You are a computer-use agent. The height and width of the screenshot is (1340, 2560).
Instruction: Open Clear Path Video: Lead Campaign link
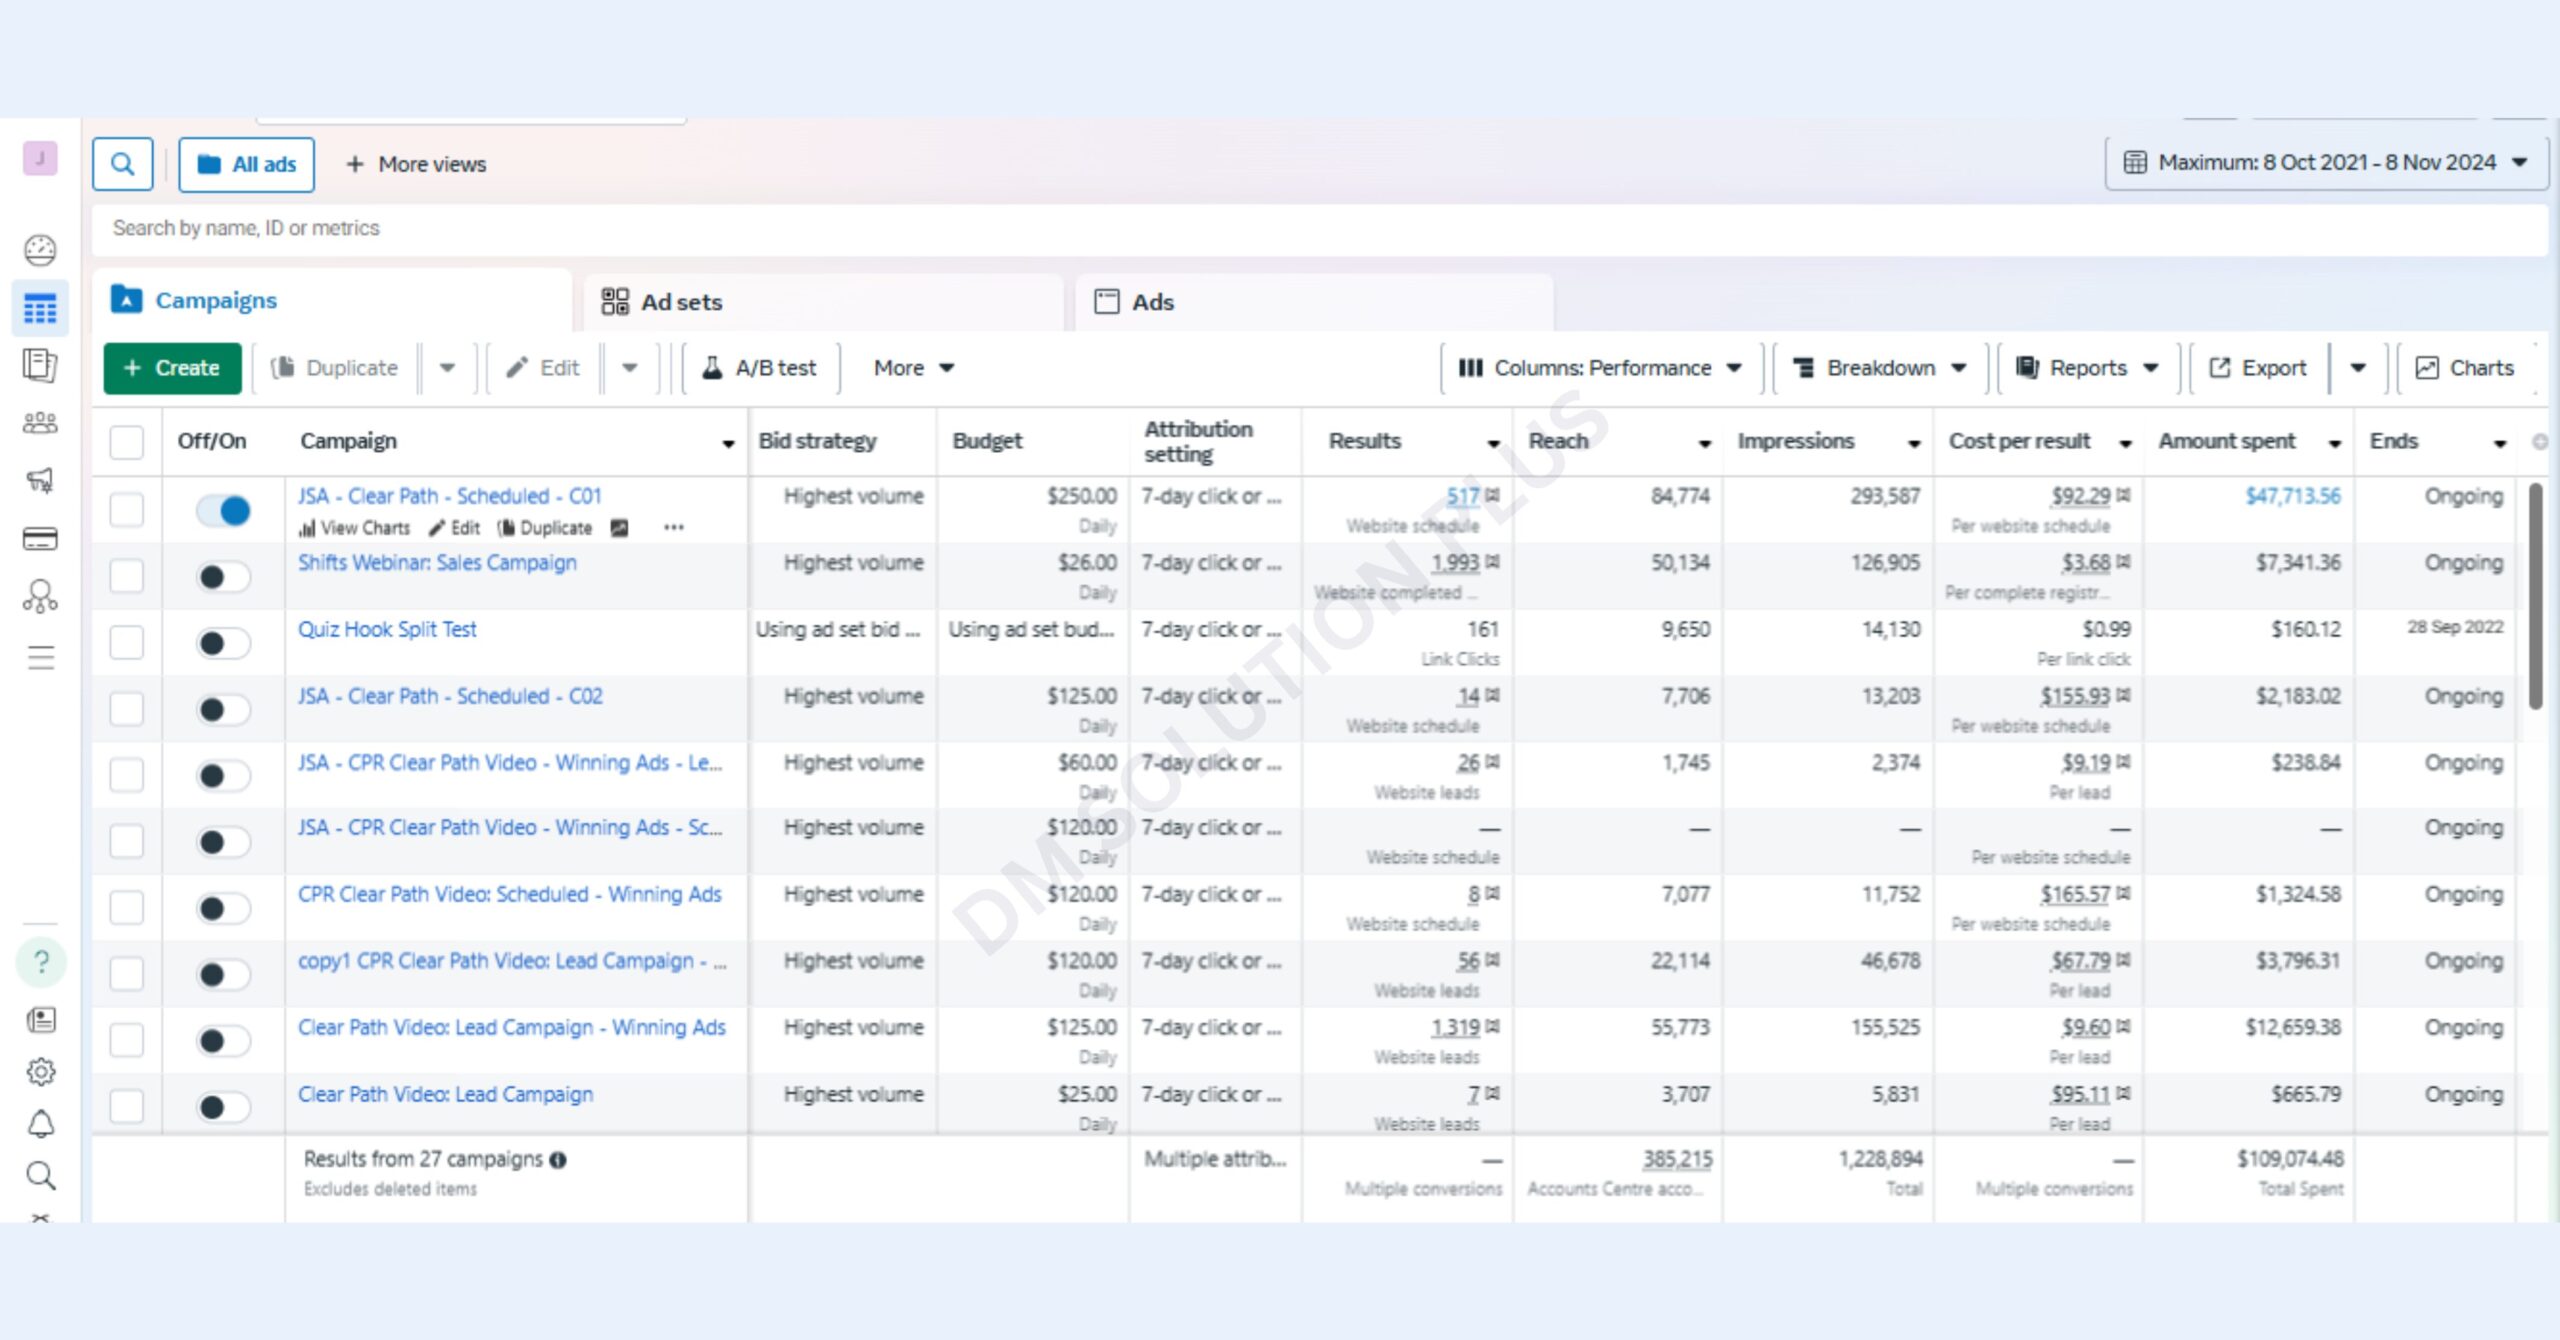pos(445,1094)
